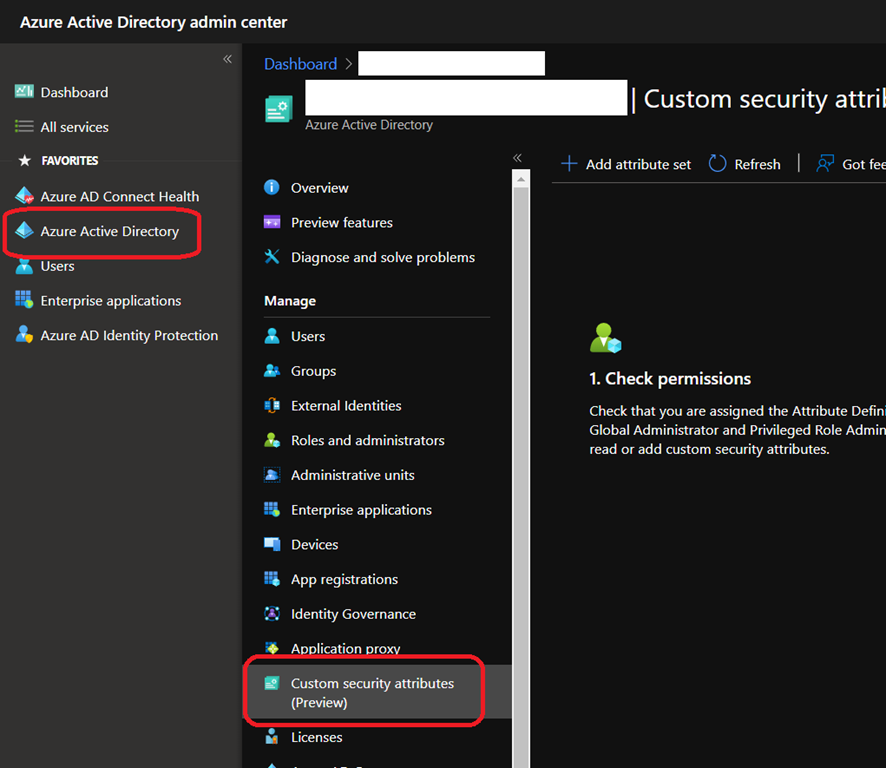The width and height of the screenshot is (886, 768).
Task: Collapse the left favorites sidebar
Action: pyautogui.click(x=227, y=59)
